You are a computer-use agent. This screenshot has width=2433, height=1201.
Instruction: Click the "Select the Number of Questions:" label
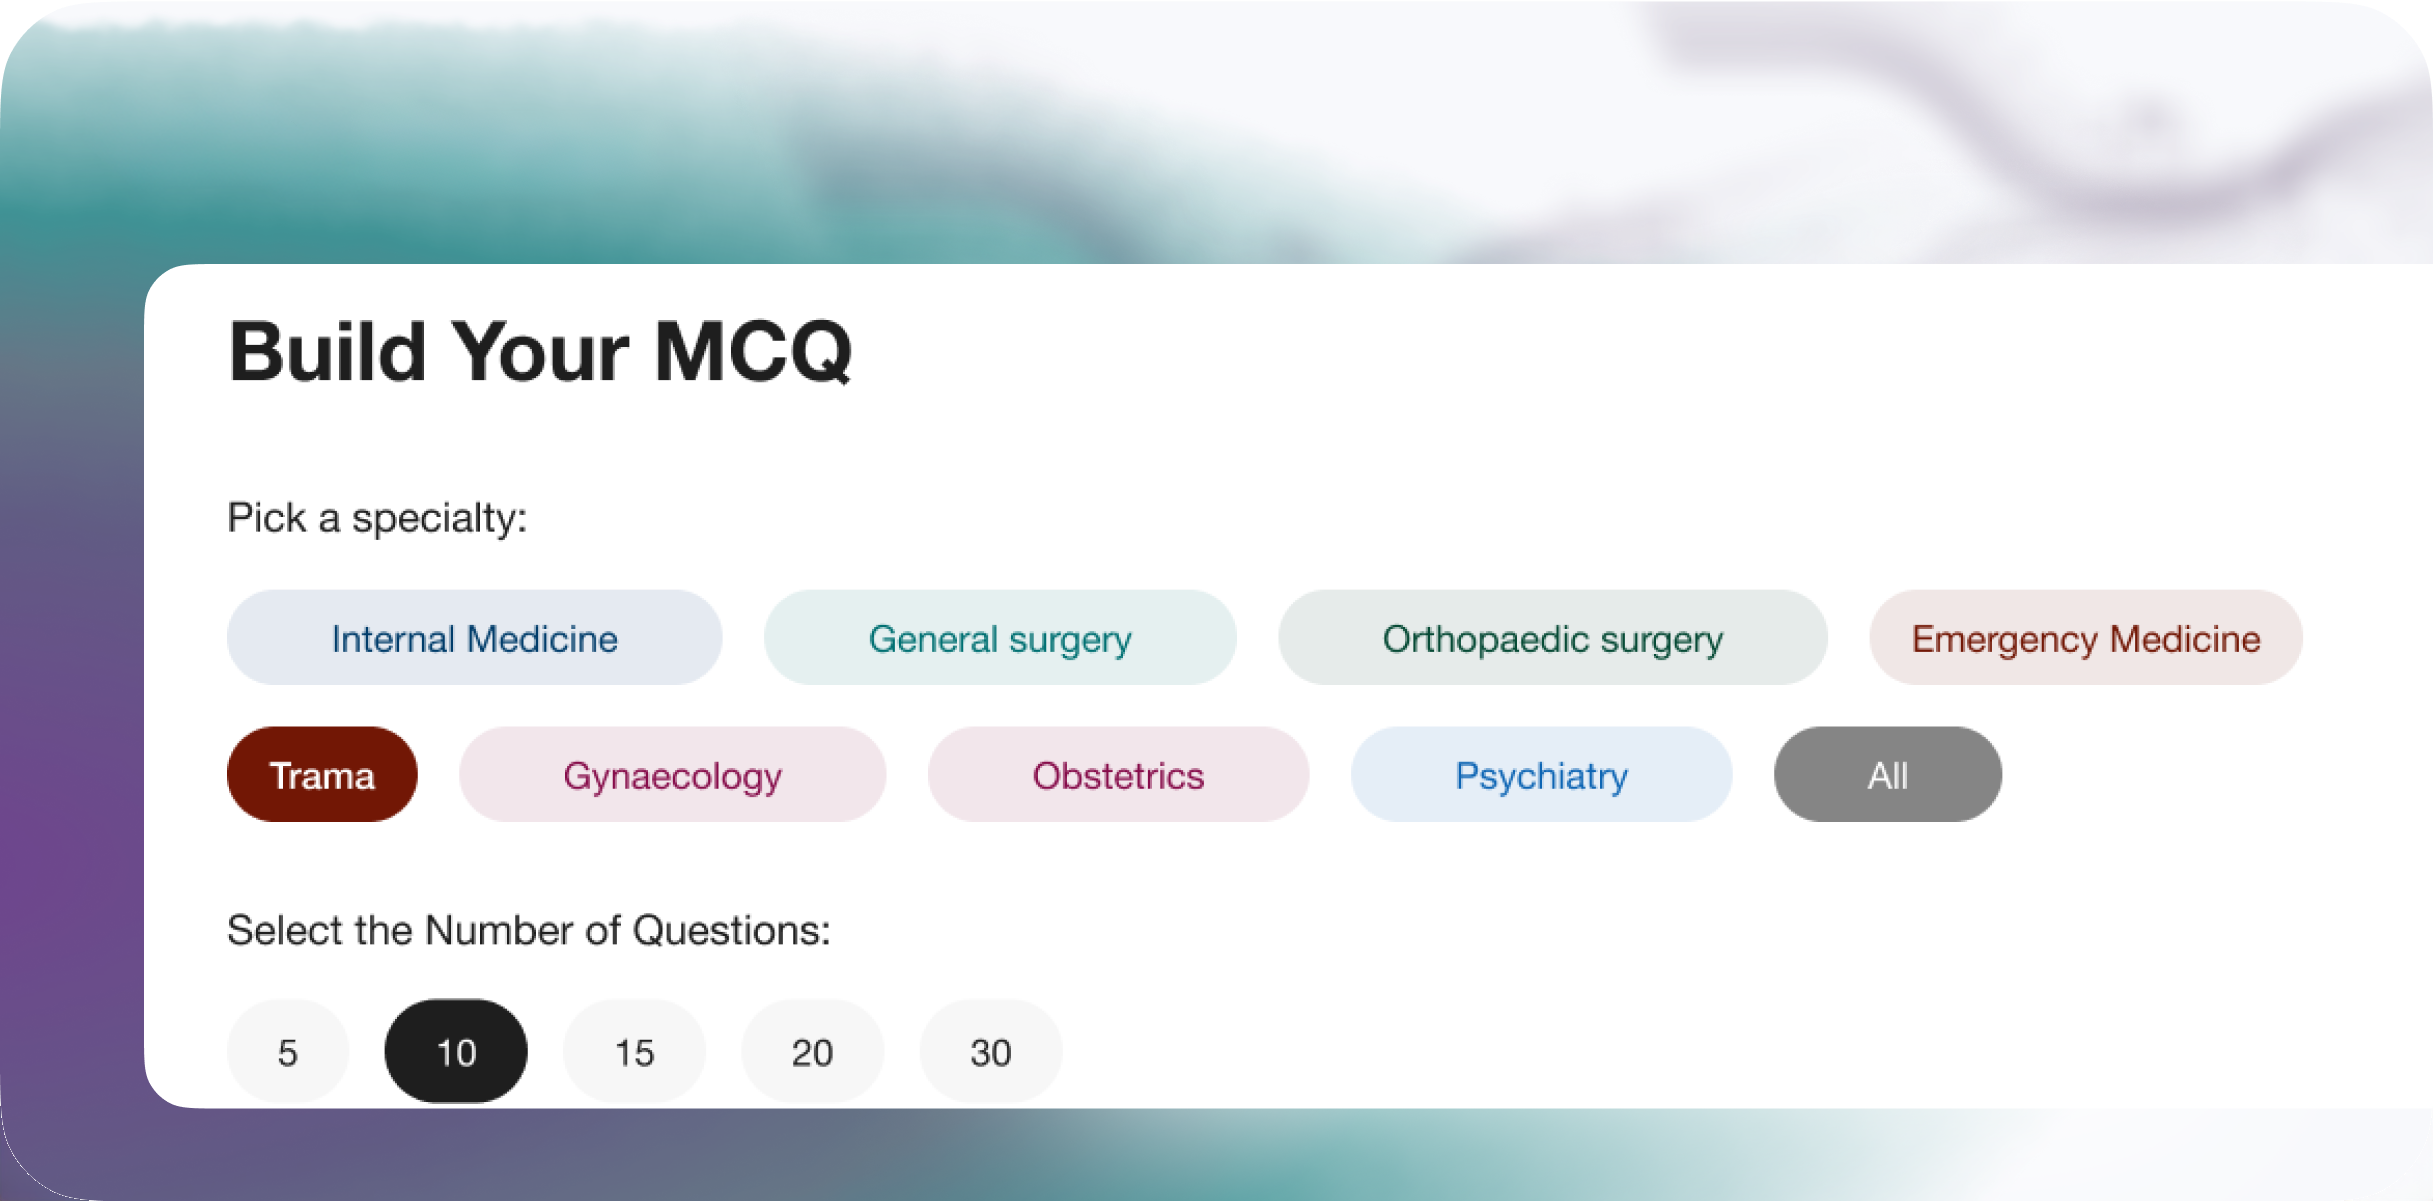(528, 930)
